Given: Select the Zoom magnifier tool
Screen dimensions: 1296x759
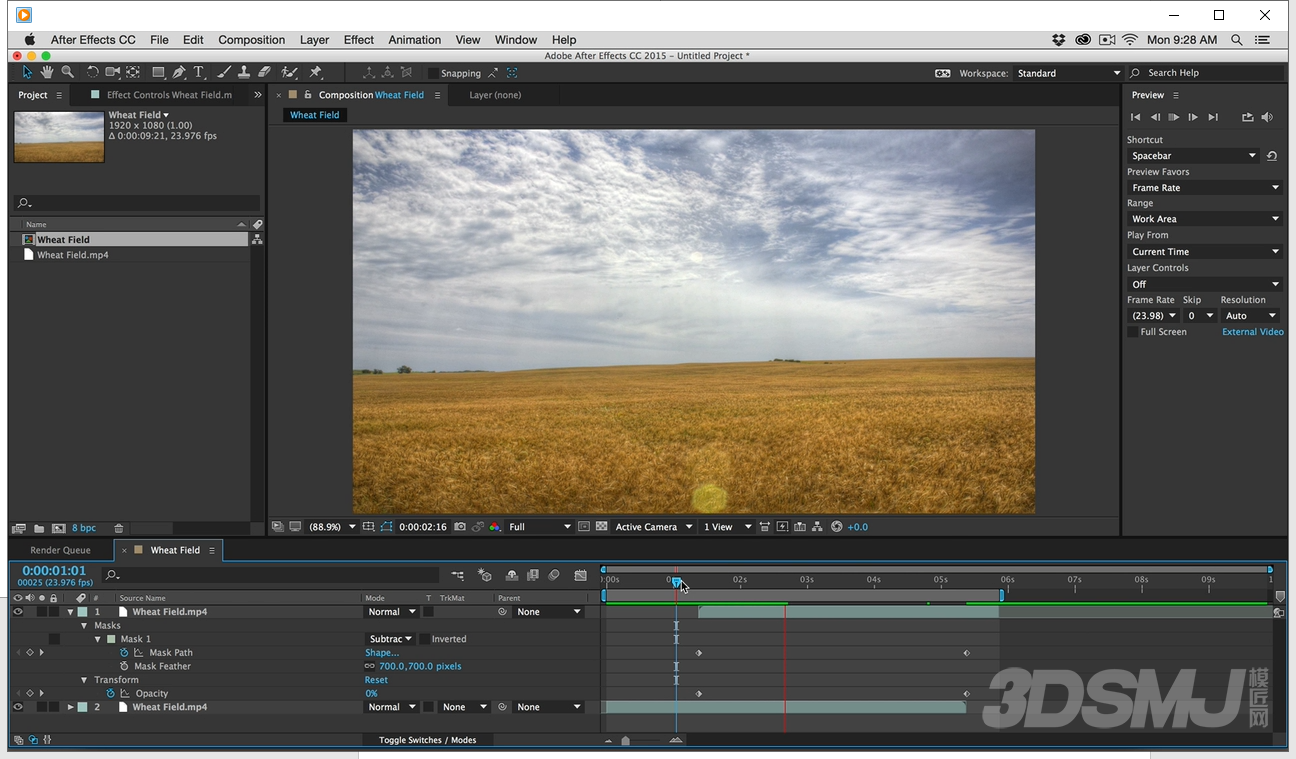Looking at the screenshot, I should pos(67,72).
